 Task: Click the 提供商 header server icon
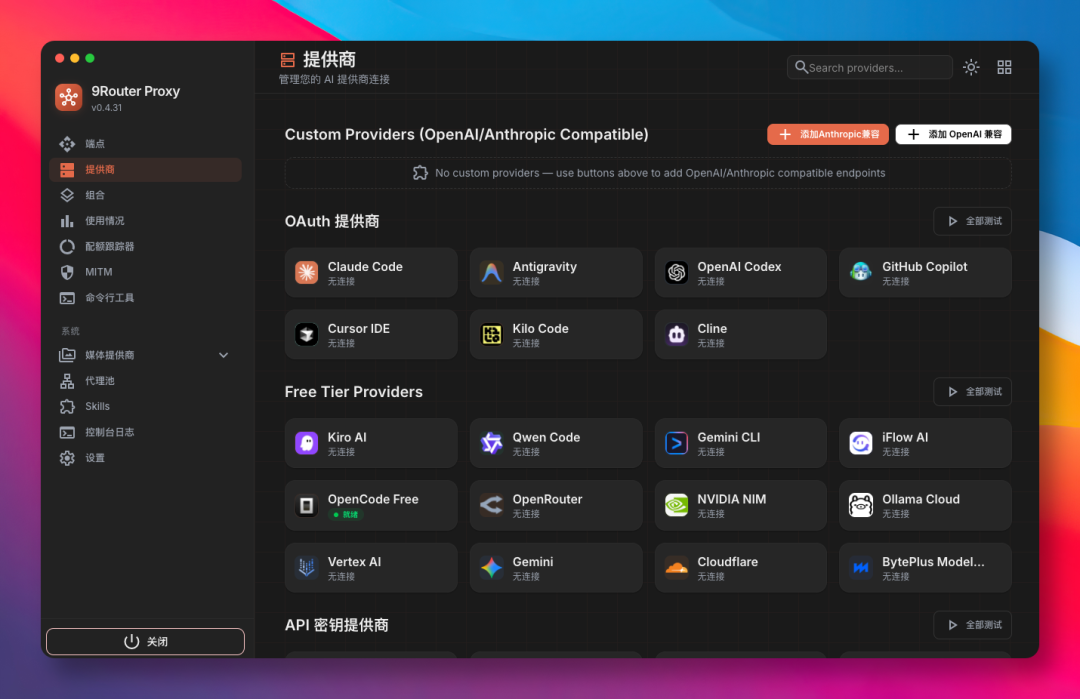[x=288, y=60]
